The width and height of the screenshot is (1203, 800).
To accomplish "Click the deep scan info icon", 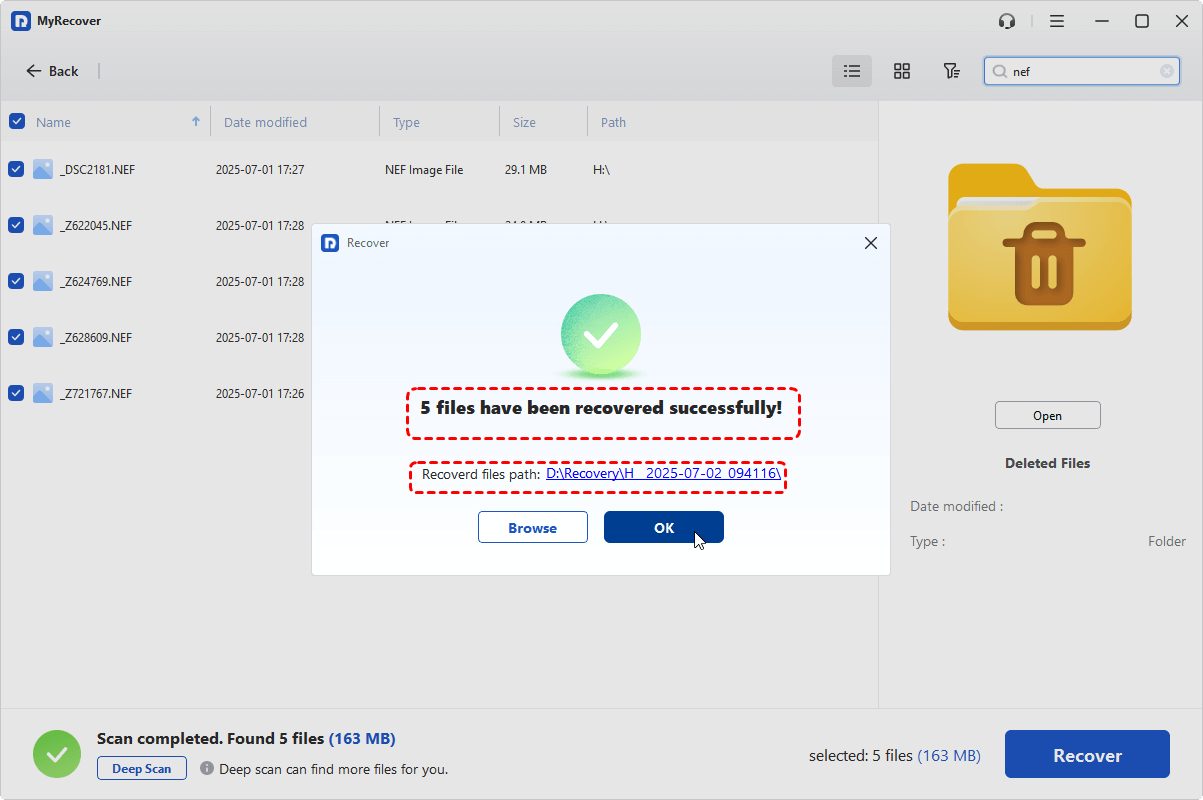I will tap(207, 769).
